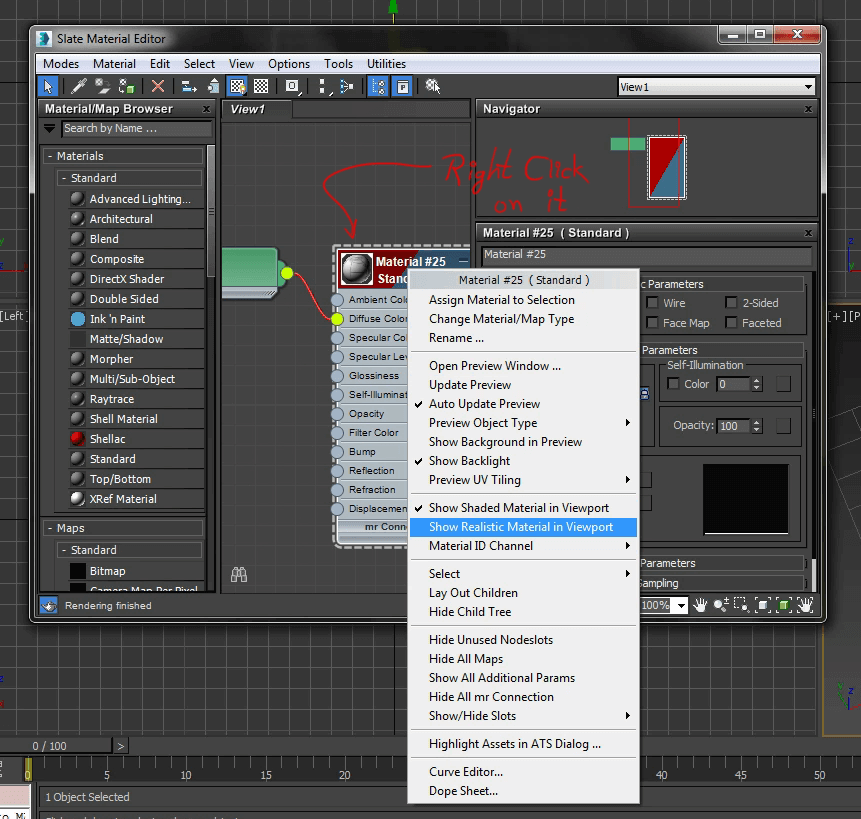The height and width of the screenshot is (819, 861).
Task: Click Put Material to Scene icon
Action: pos(102,87)
